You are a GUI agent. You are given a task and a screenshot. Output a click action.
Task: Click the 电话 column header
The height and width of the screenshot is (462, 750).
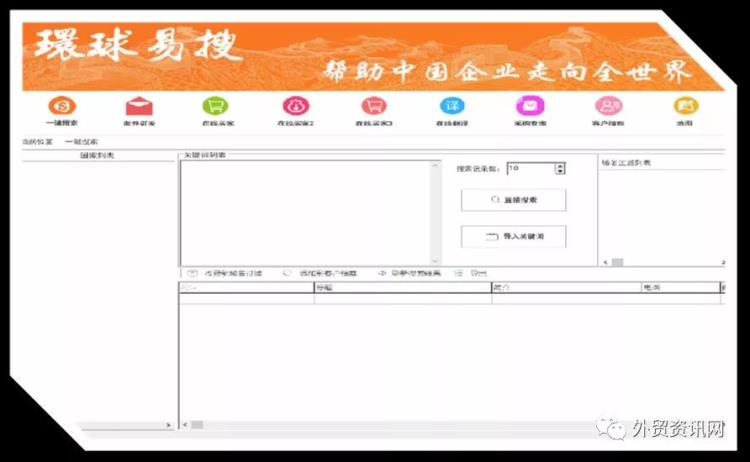coord(680,287)
